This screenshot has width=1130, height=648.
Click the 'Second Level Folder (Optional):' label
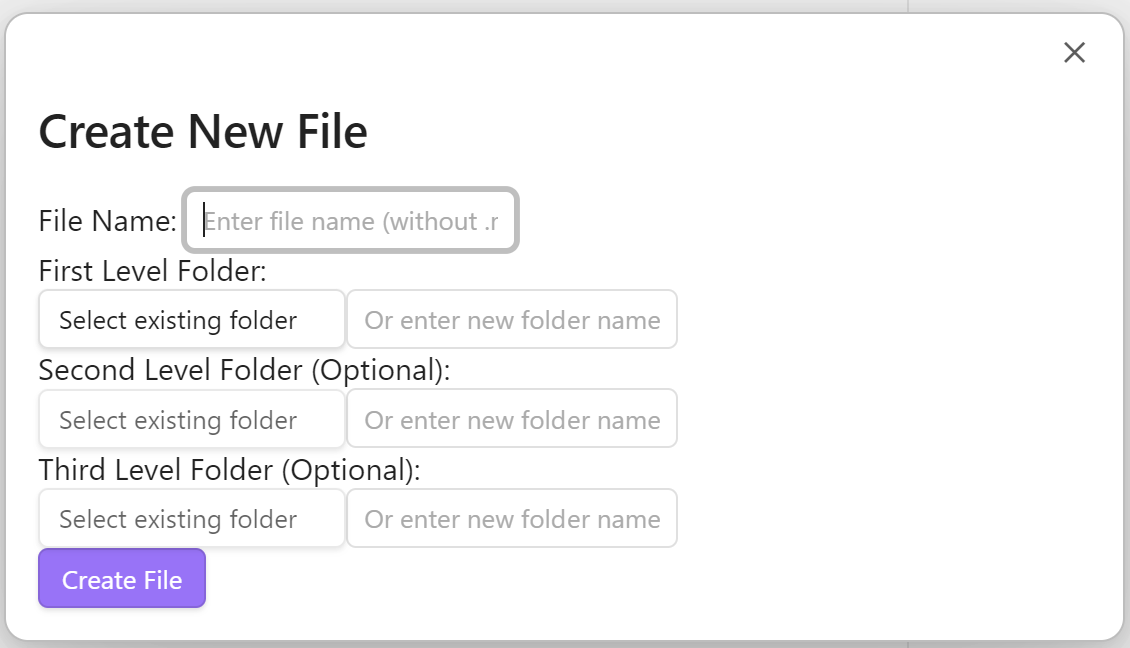tap(244, 370)
